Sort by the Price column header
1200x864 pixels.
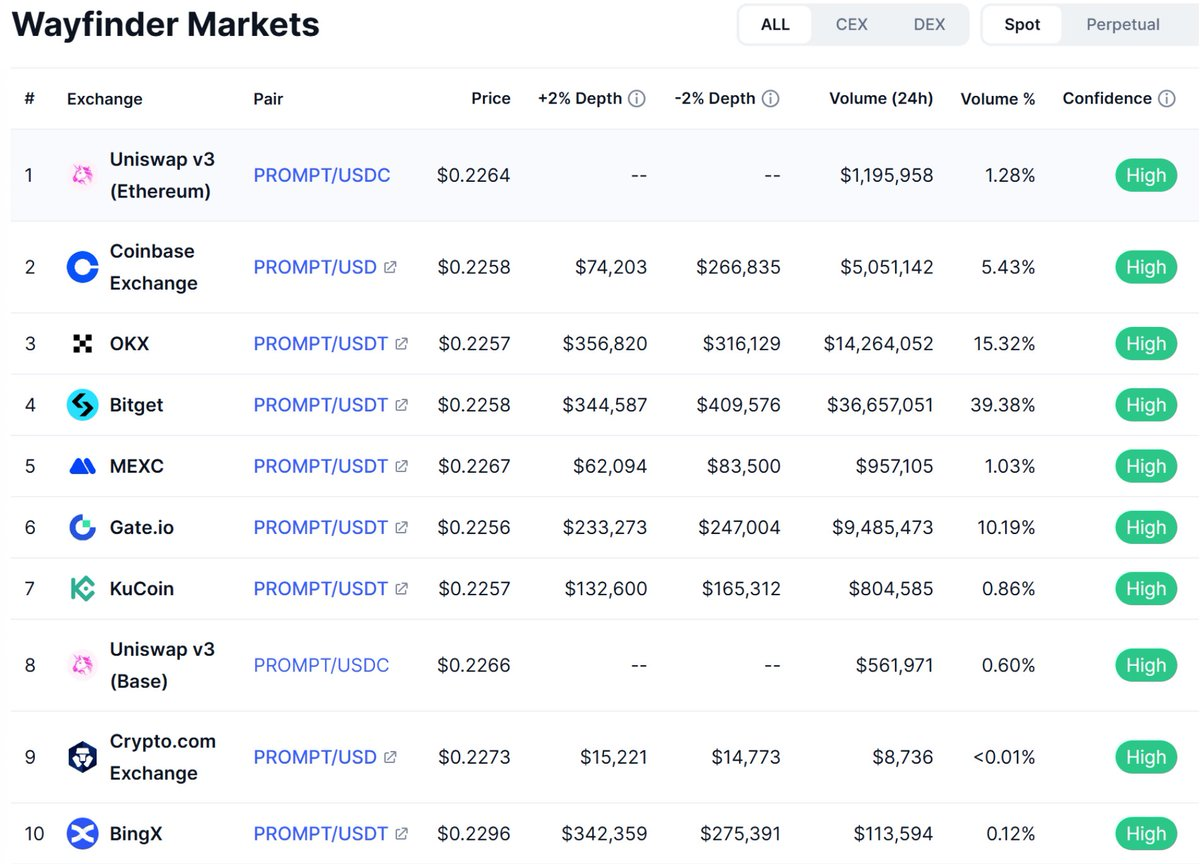tap(491, 99)
